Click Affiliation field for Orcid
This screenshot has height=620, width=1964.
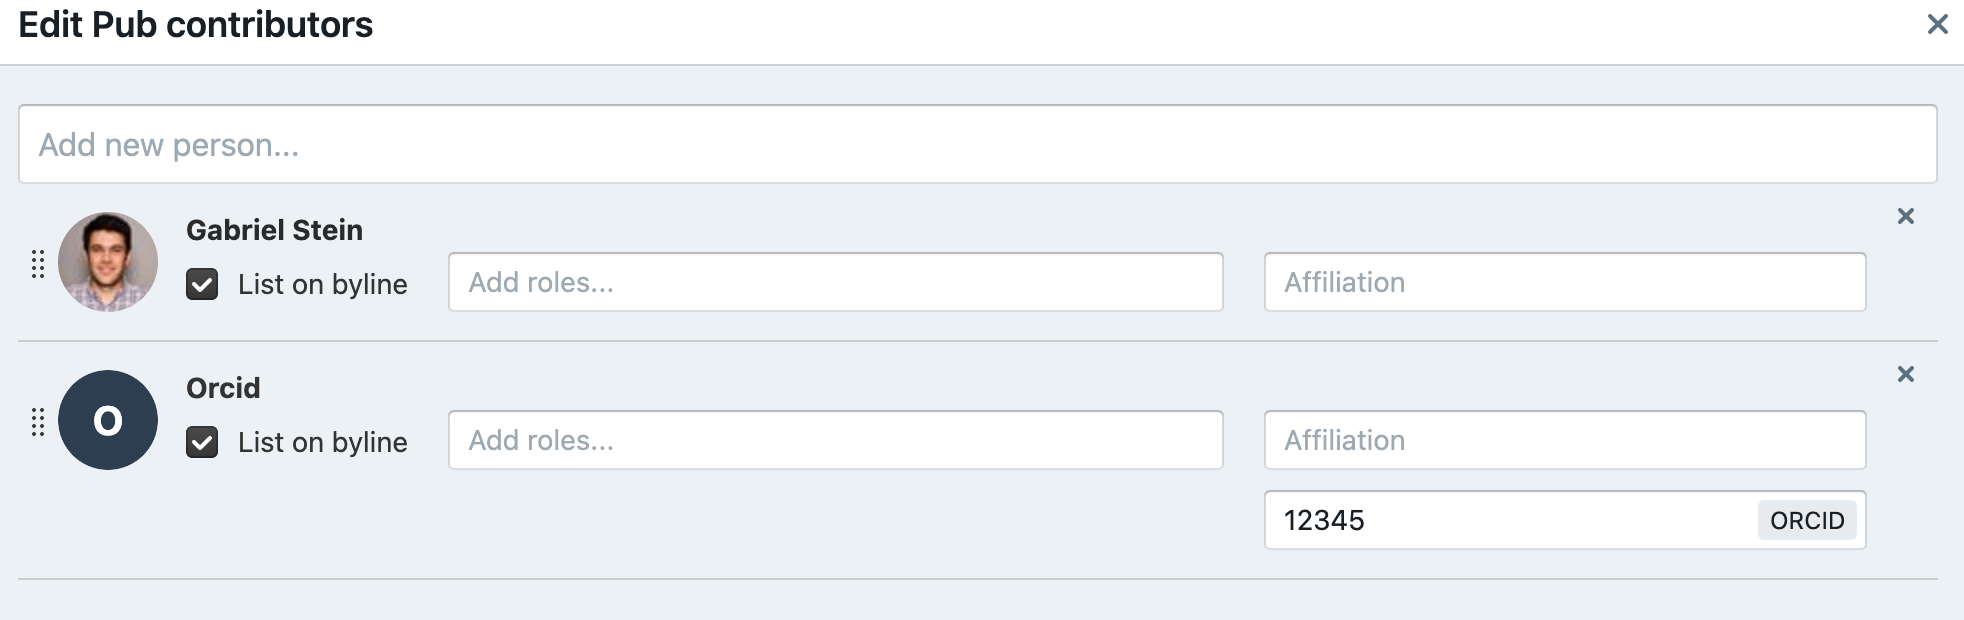(x=1565, y=440)
